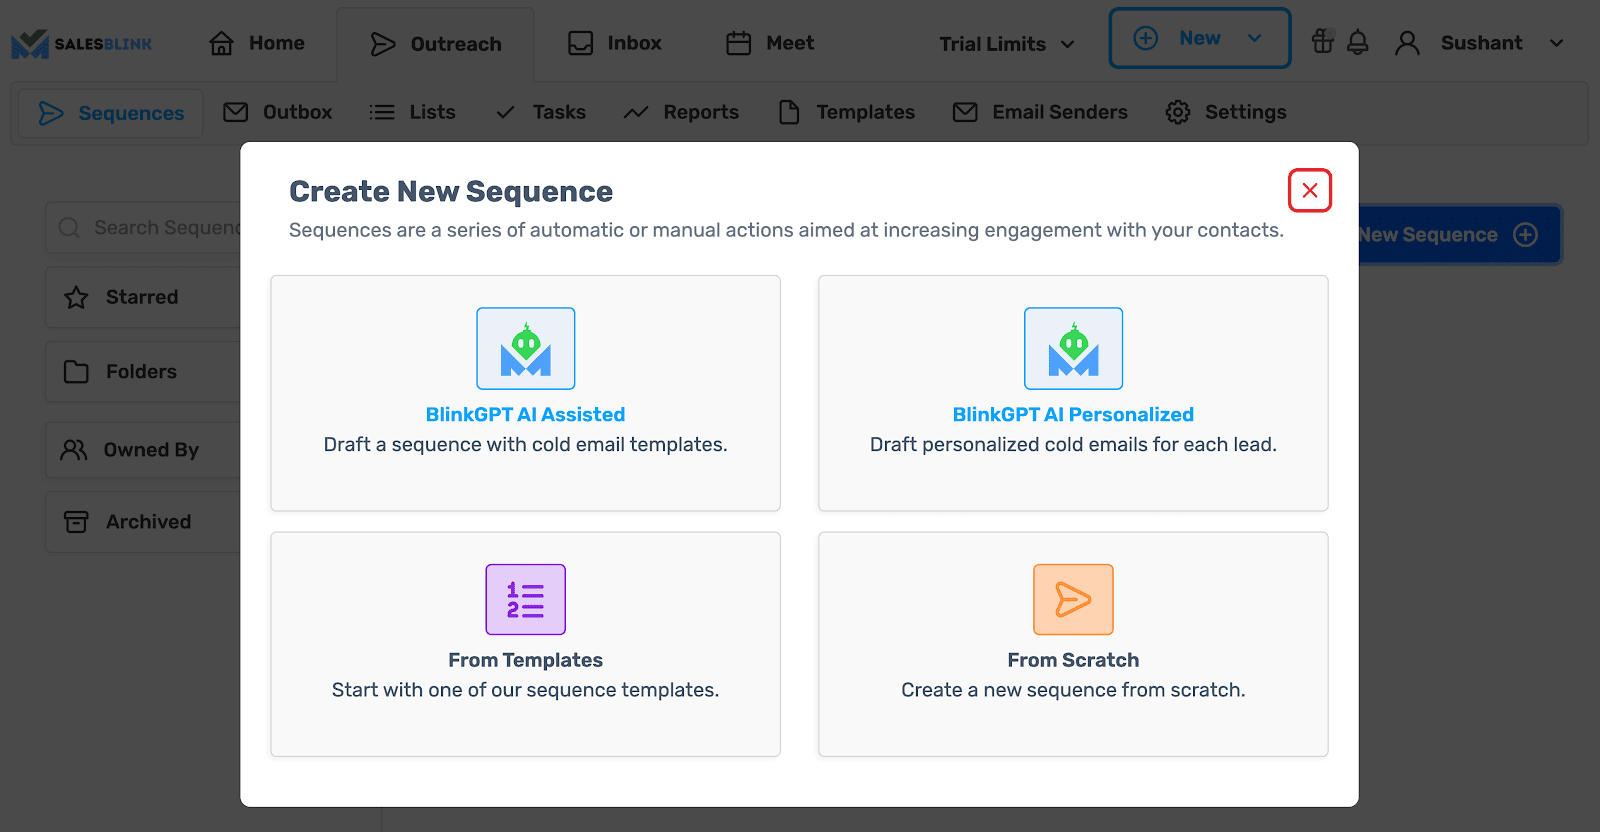Screen dimensions: 1600x832
Task: Click the Starred star icon
Action: coord(76,297)
